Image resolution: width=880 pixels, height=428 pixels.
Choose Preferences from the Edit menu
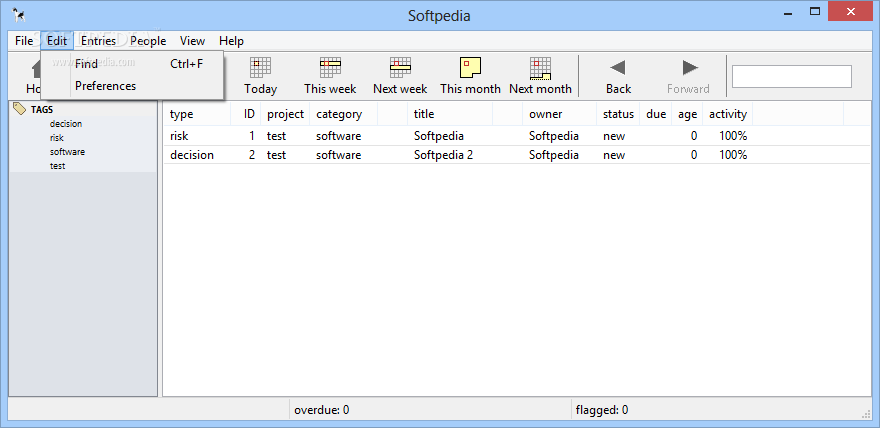[x=132, y=86]
